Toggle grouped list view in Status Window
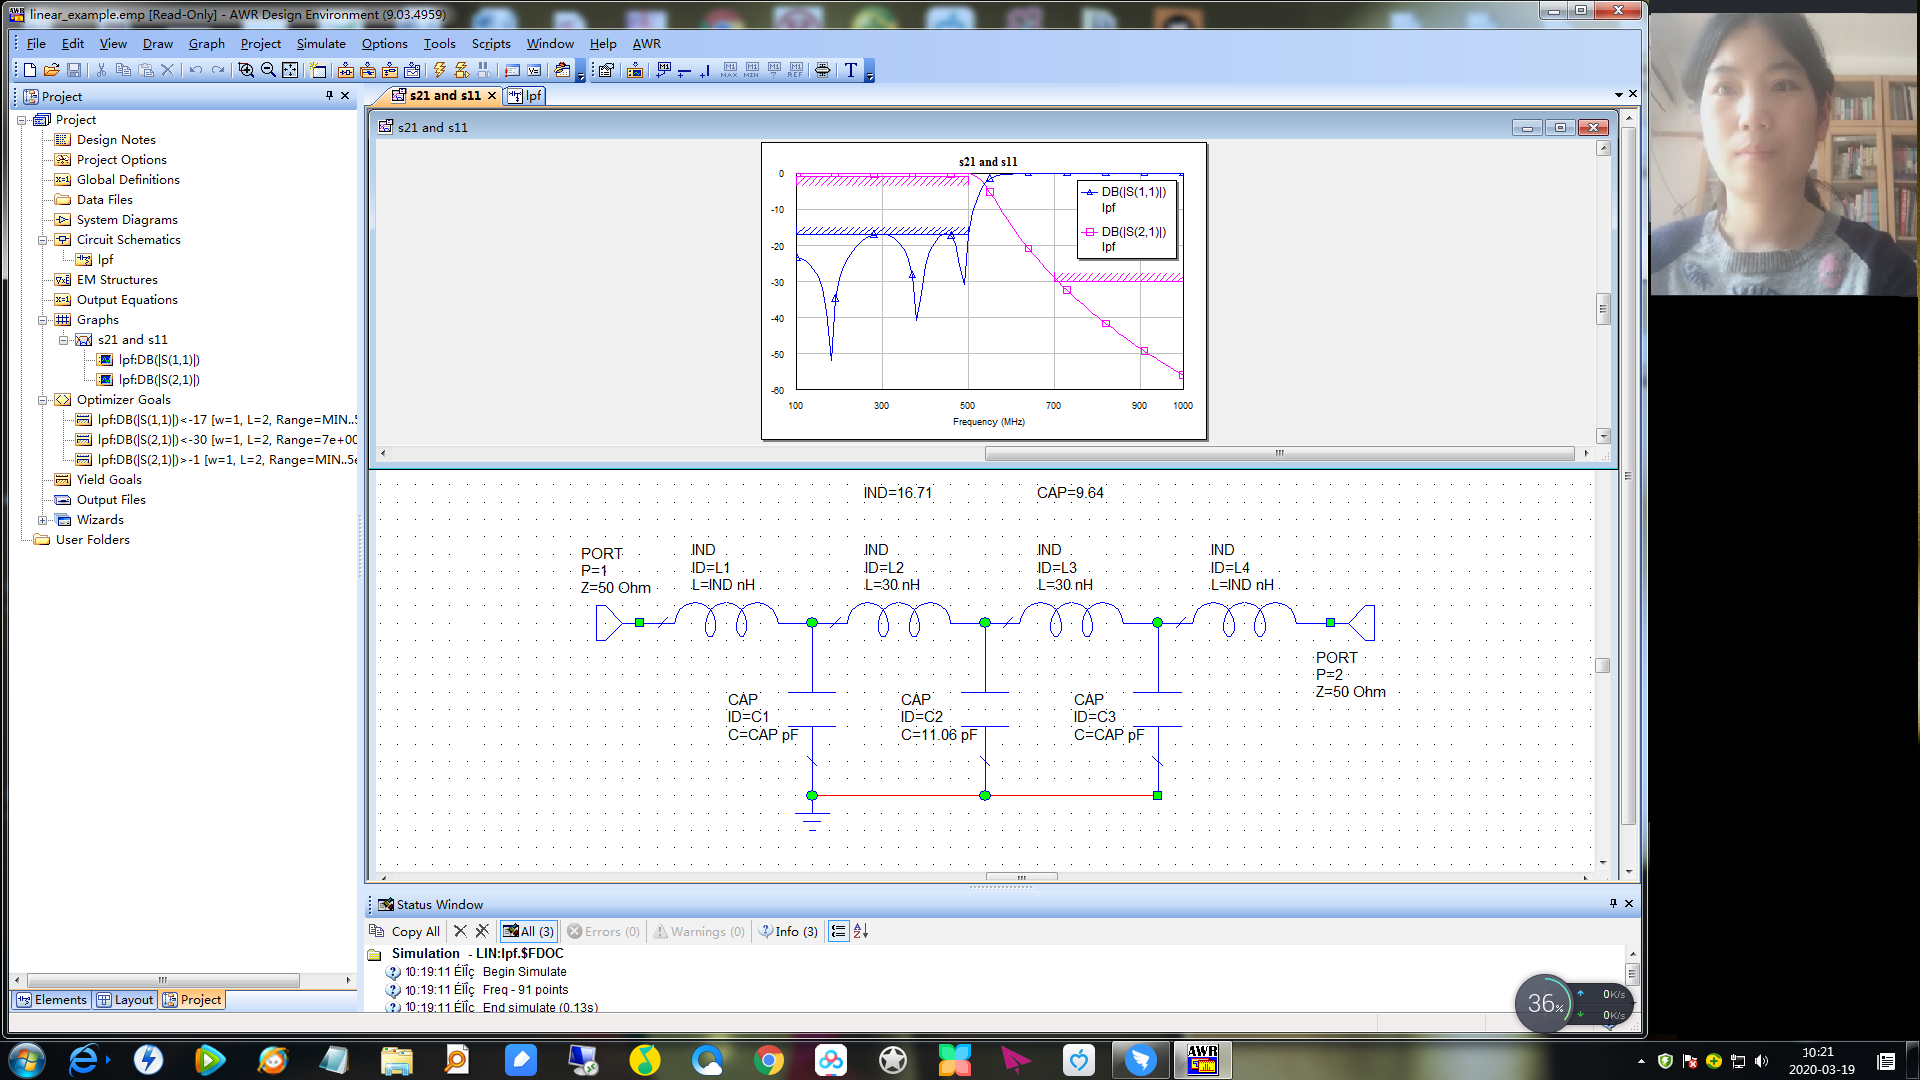 click(839, 931)
